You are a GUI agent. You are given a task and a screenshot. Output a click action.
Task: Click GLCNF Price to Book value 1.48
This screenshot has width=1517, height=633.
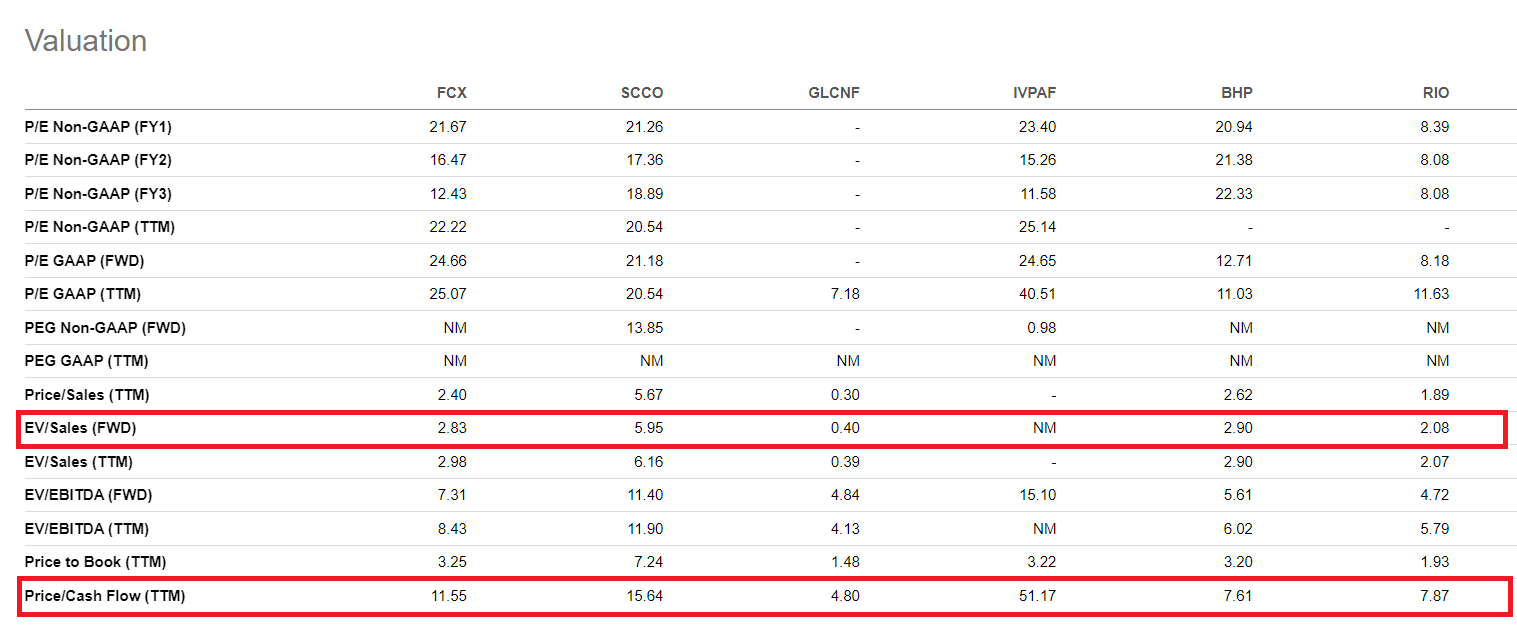[846, 562]
